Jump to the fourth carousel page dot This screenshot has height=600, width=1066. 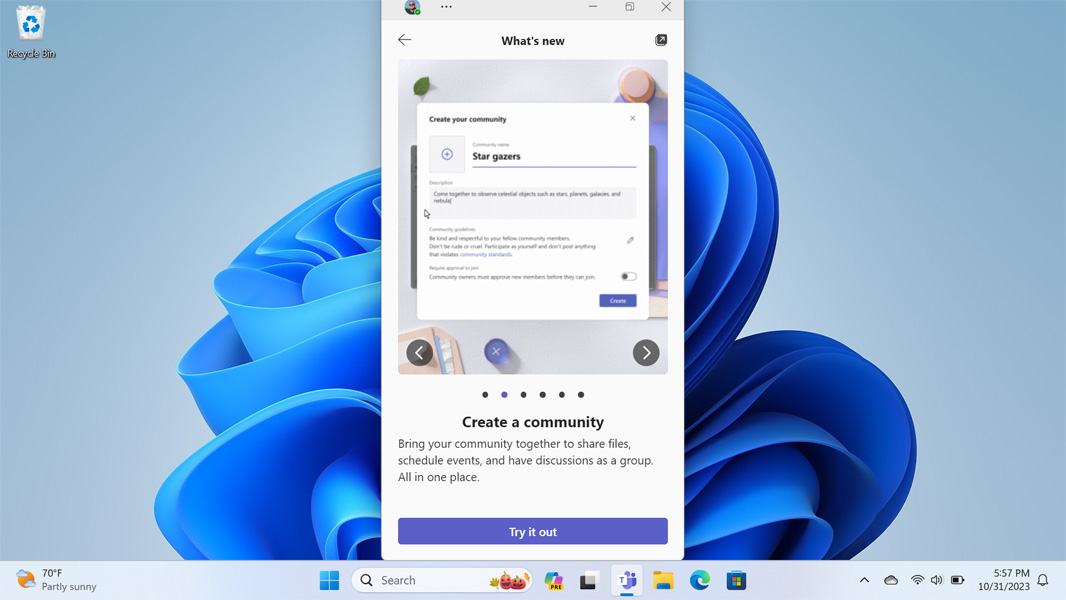(543, 395)
